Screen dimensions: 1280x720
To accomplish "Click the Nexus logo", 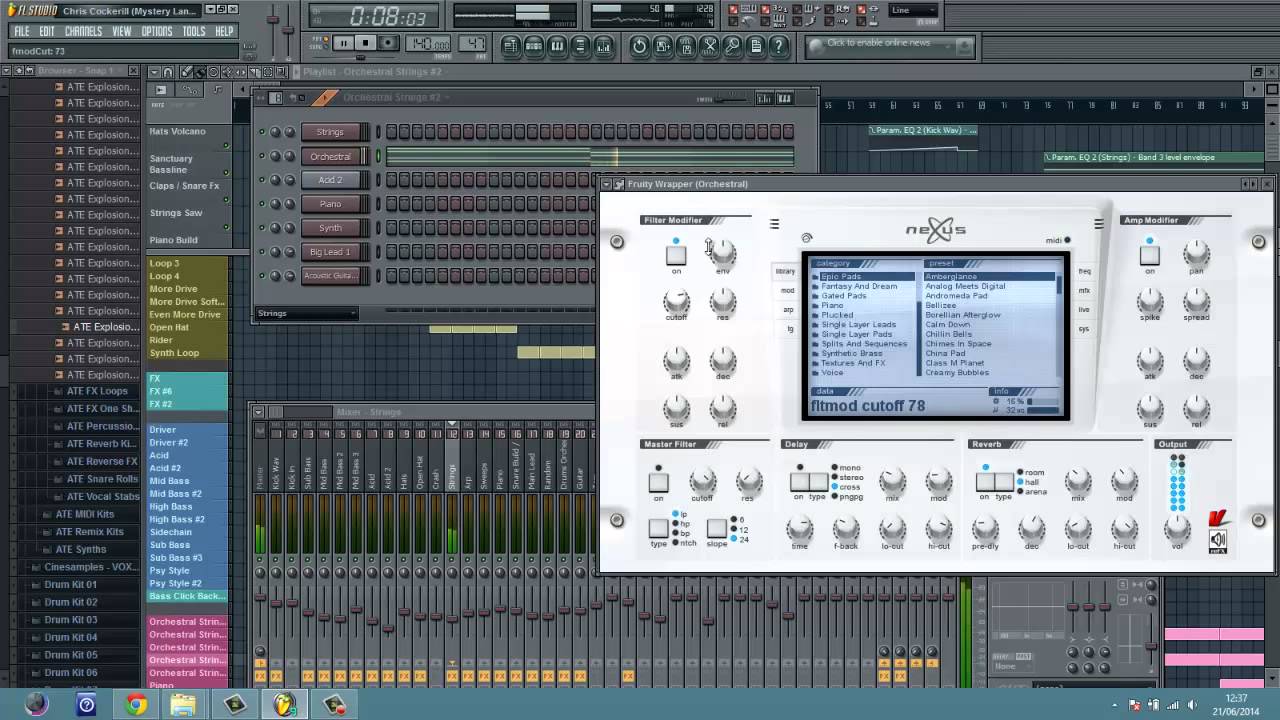I will pos(936,230).
